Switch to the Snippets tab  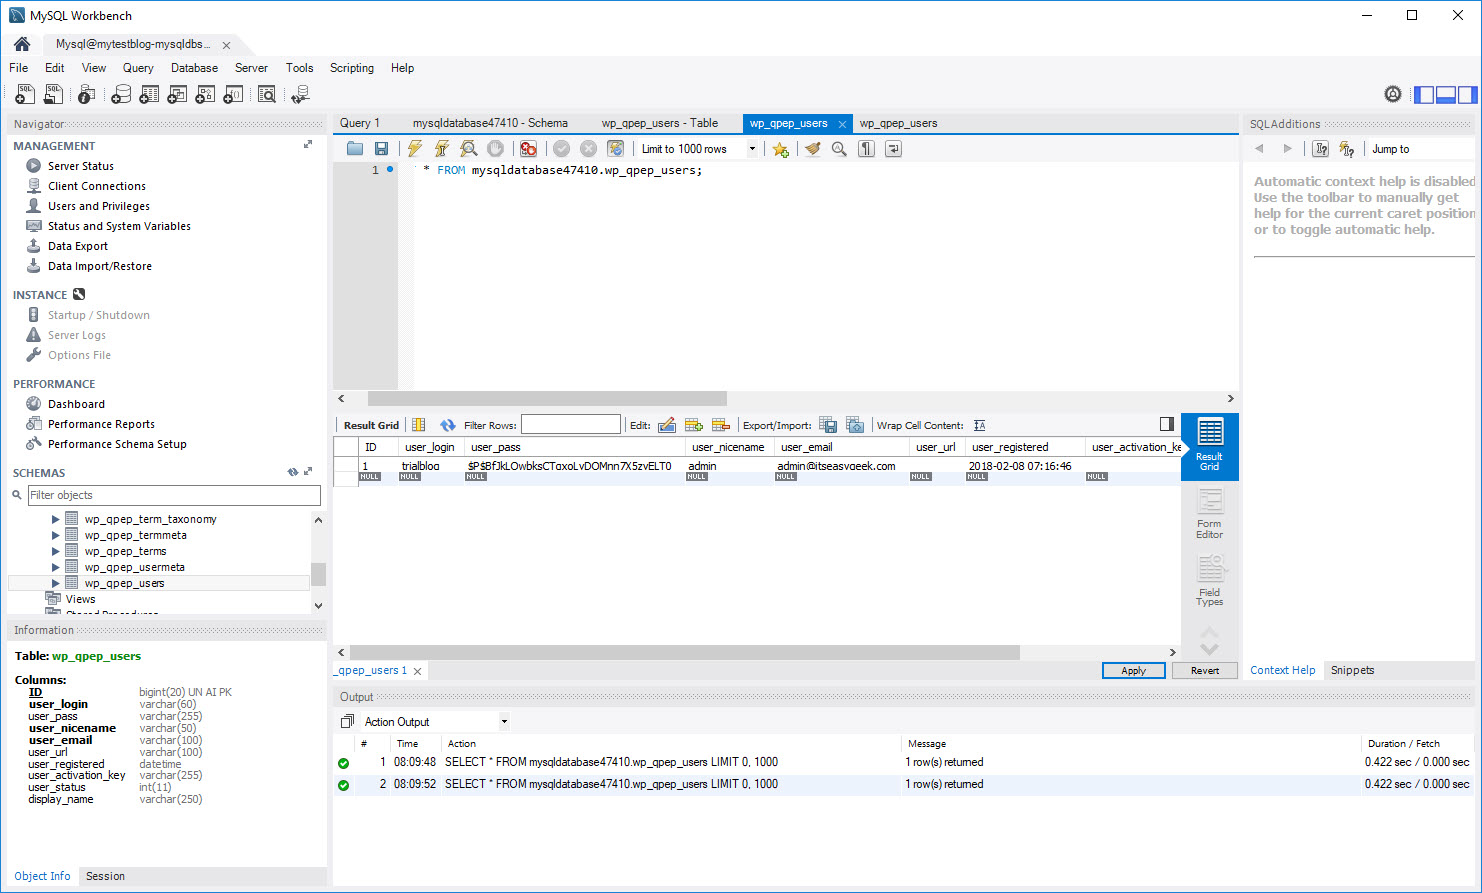pyautogui.click(x=1352, y=670)
